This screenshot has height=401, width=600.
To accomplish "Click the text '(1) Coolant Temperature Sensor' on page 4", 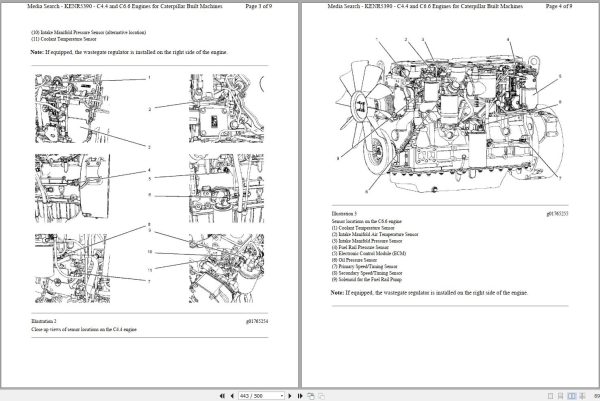I will pos(363,228).
